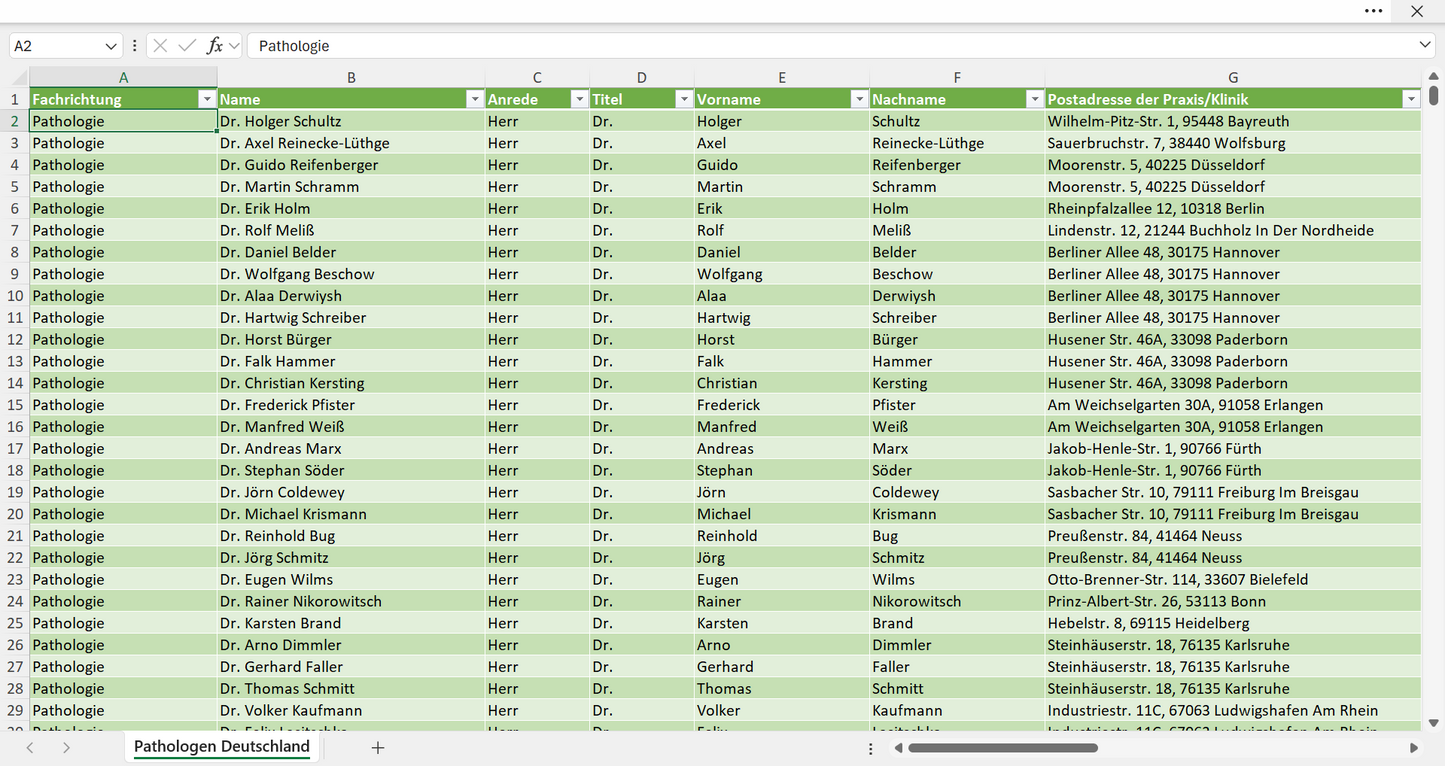Click the Select All corner triangle
This screenshot has height=766, width=1445.
pos(20,78)
